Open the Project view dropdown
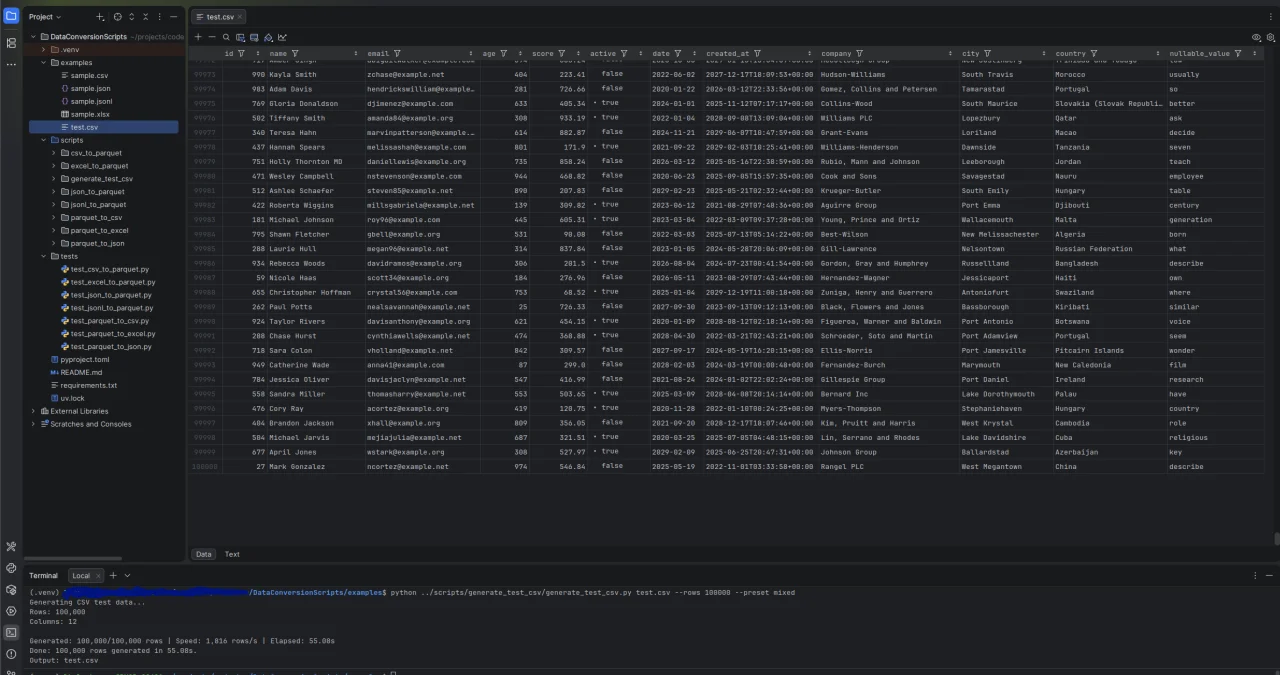 point(45,17)
